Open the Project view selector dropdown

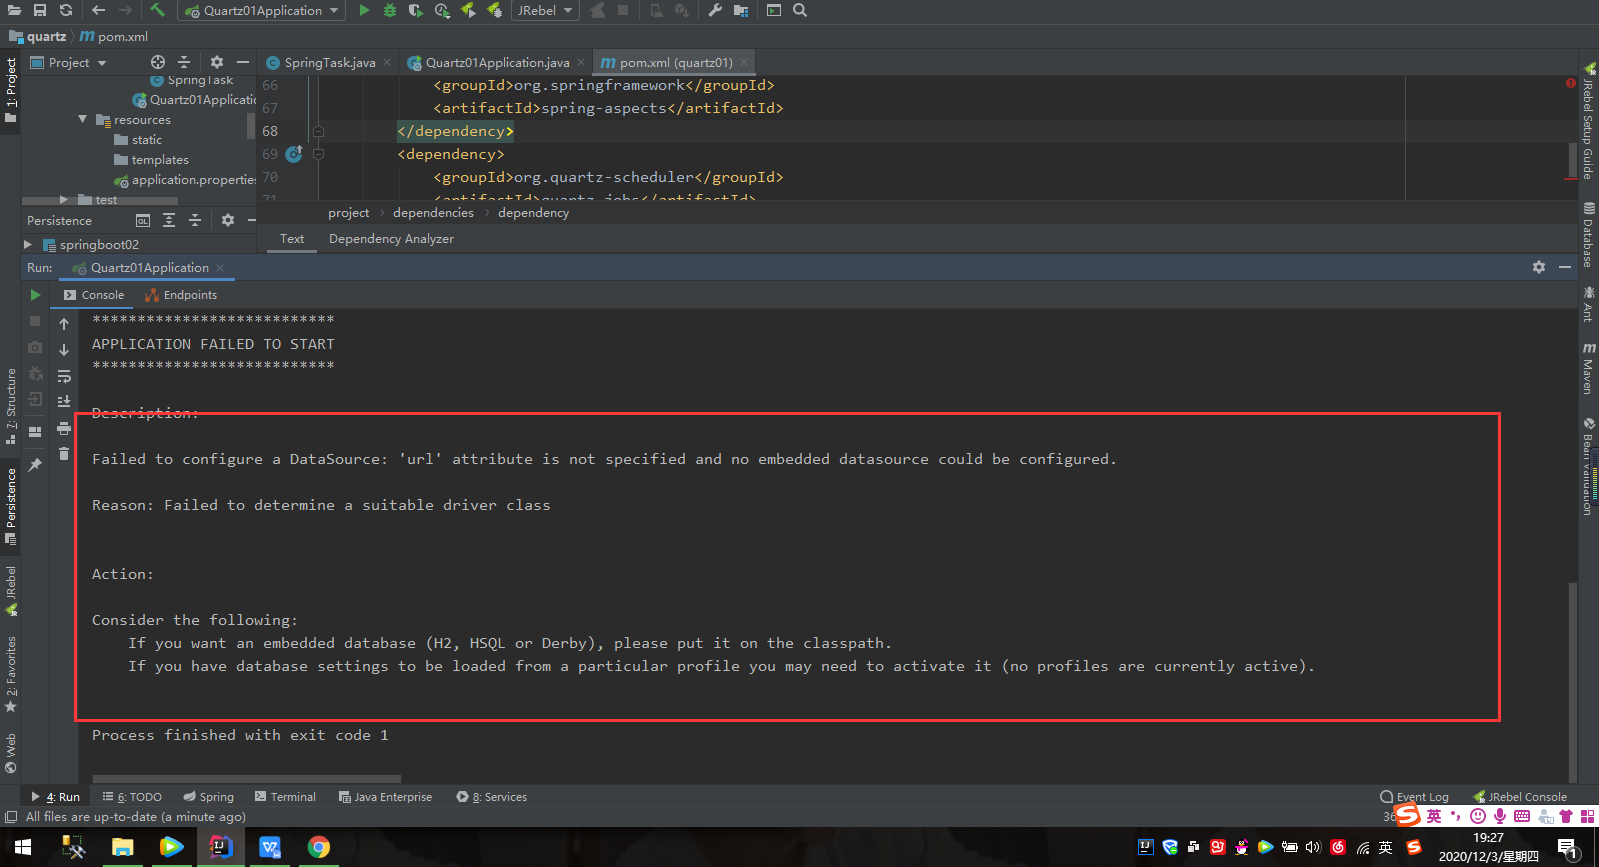[x=68, y=62]
